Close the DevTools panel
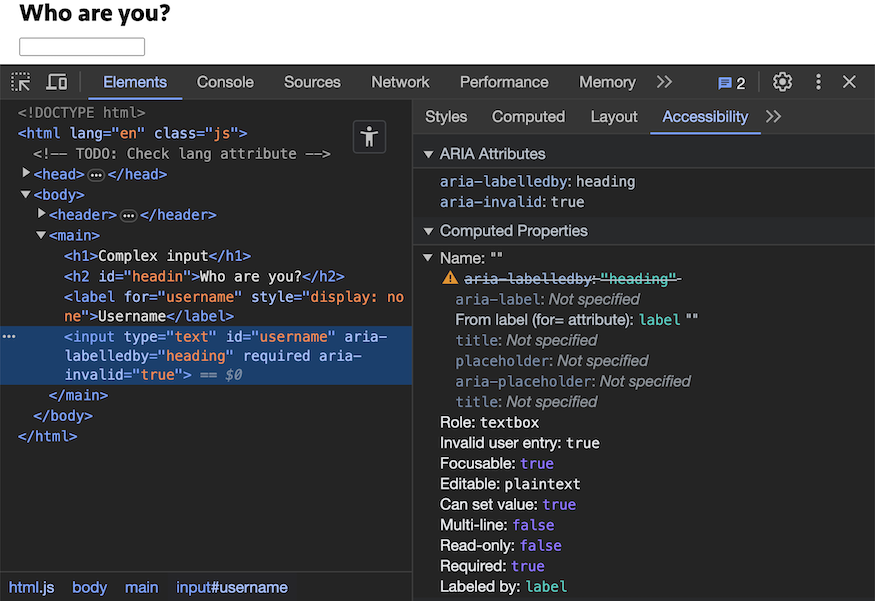The width and height of the screenshot is (875, 601). (849, 82)
